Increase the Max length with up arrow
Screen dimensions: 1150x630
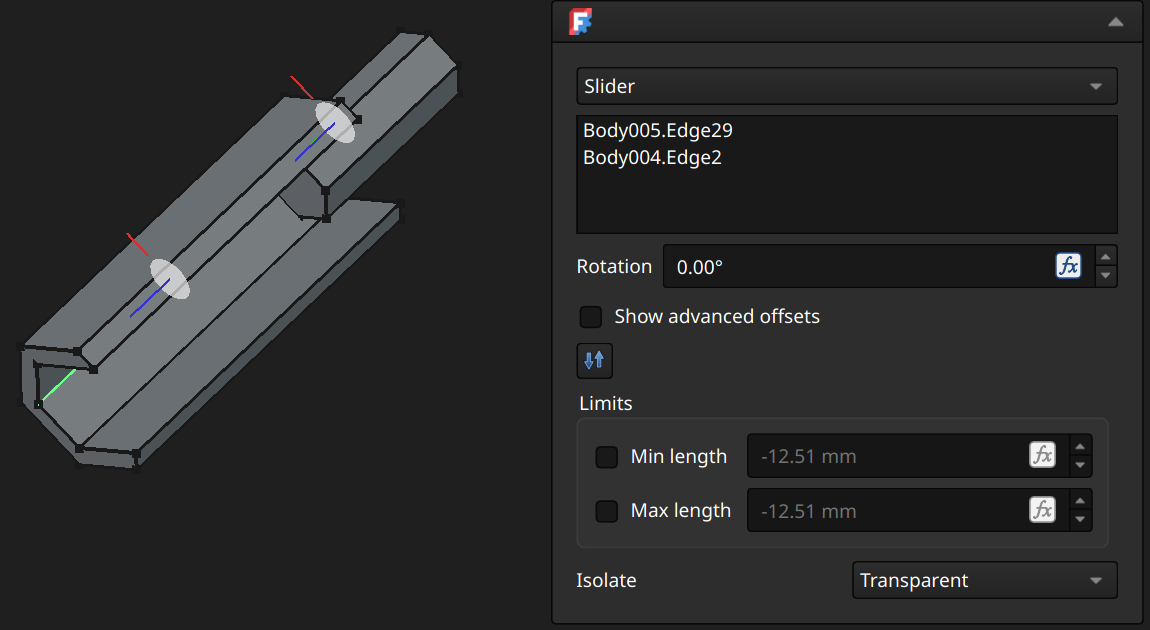click(x=1080, y=500)
